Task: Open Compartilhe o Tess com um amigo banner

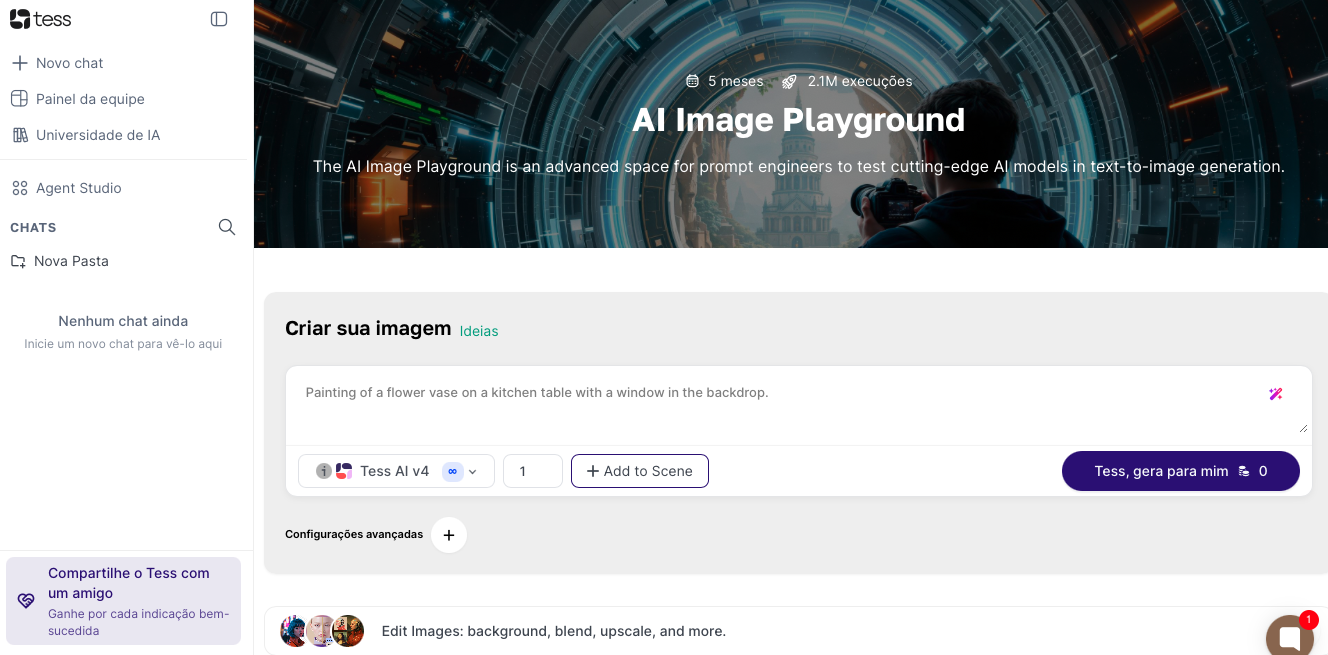Action: (123, 601)
